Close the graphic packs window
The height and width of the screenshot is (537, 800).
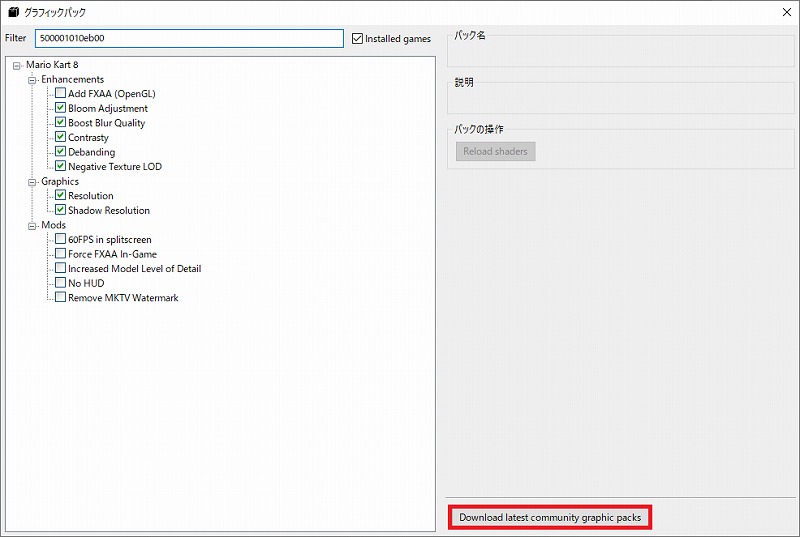(x=787, y=12)
